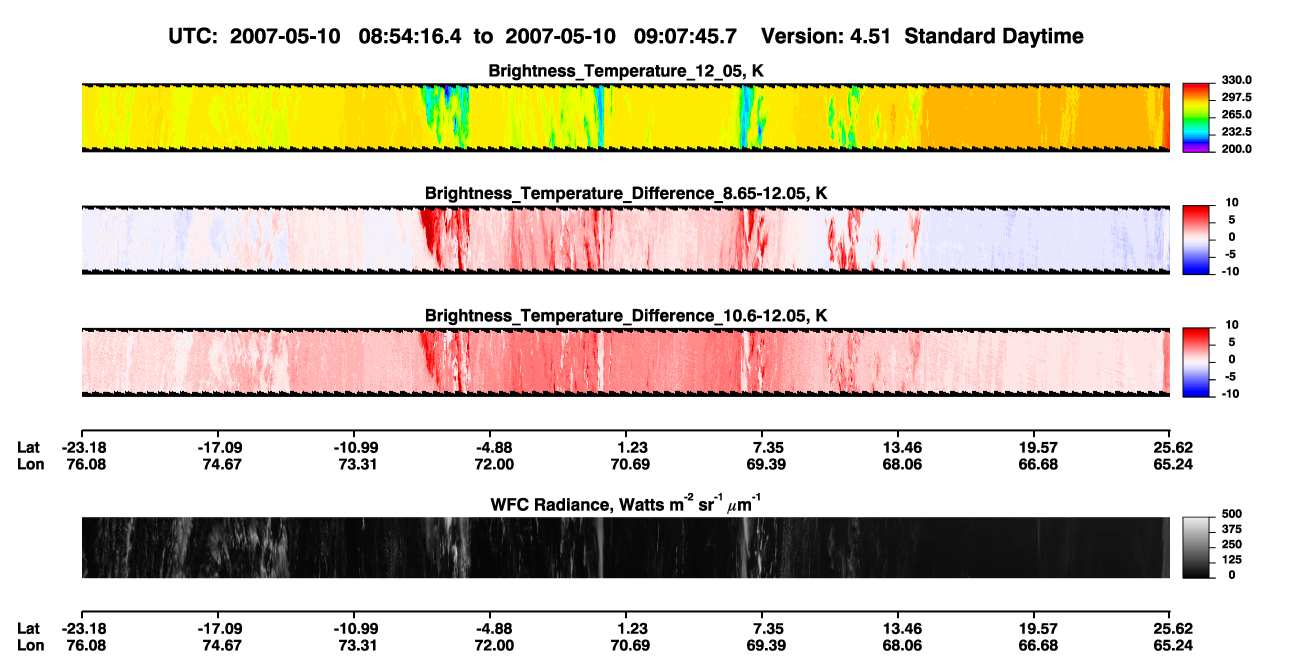Click latitude '13.46' below the WFC Radiance panel
The width and height of the screenshot is (1300, 667).
tap(902, 628)
